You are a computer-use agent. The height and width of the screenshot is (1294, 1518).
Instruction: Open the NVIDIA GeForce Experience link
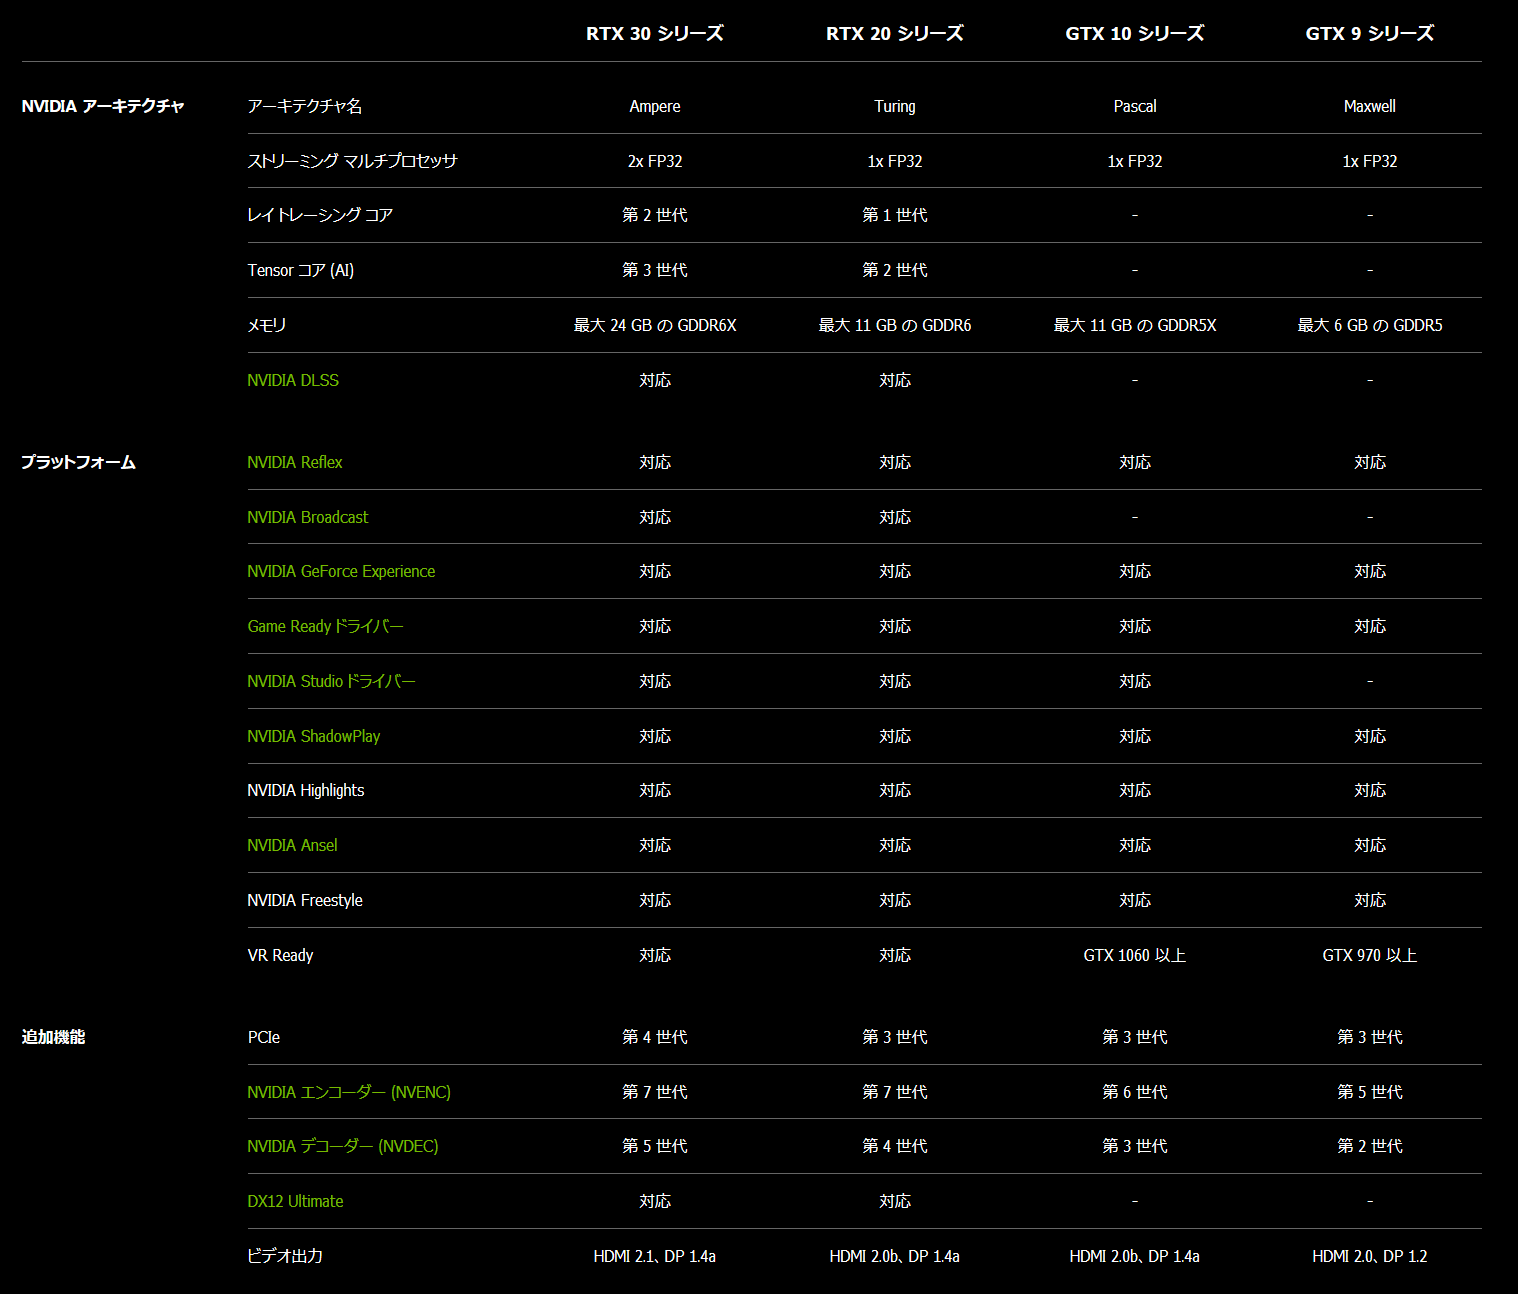(x=341, y=571)
